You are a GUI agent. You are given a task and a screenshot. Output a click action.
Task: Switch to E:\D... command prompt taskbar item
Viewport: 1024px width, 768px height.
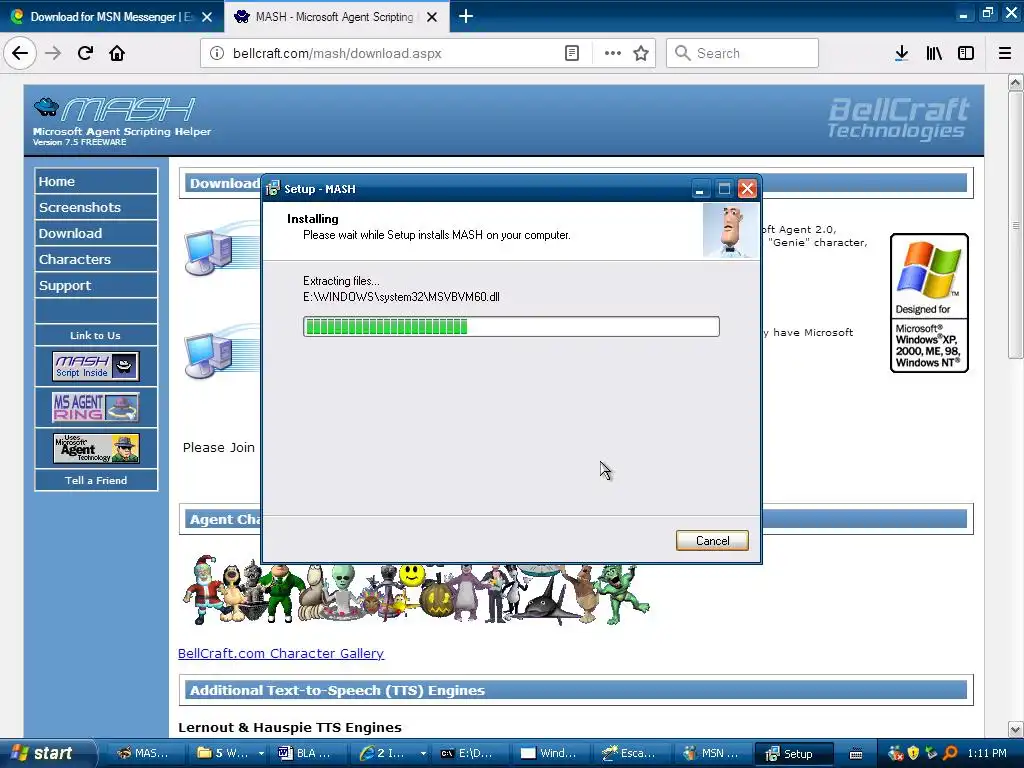[468, 753]
